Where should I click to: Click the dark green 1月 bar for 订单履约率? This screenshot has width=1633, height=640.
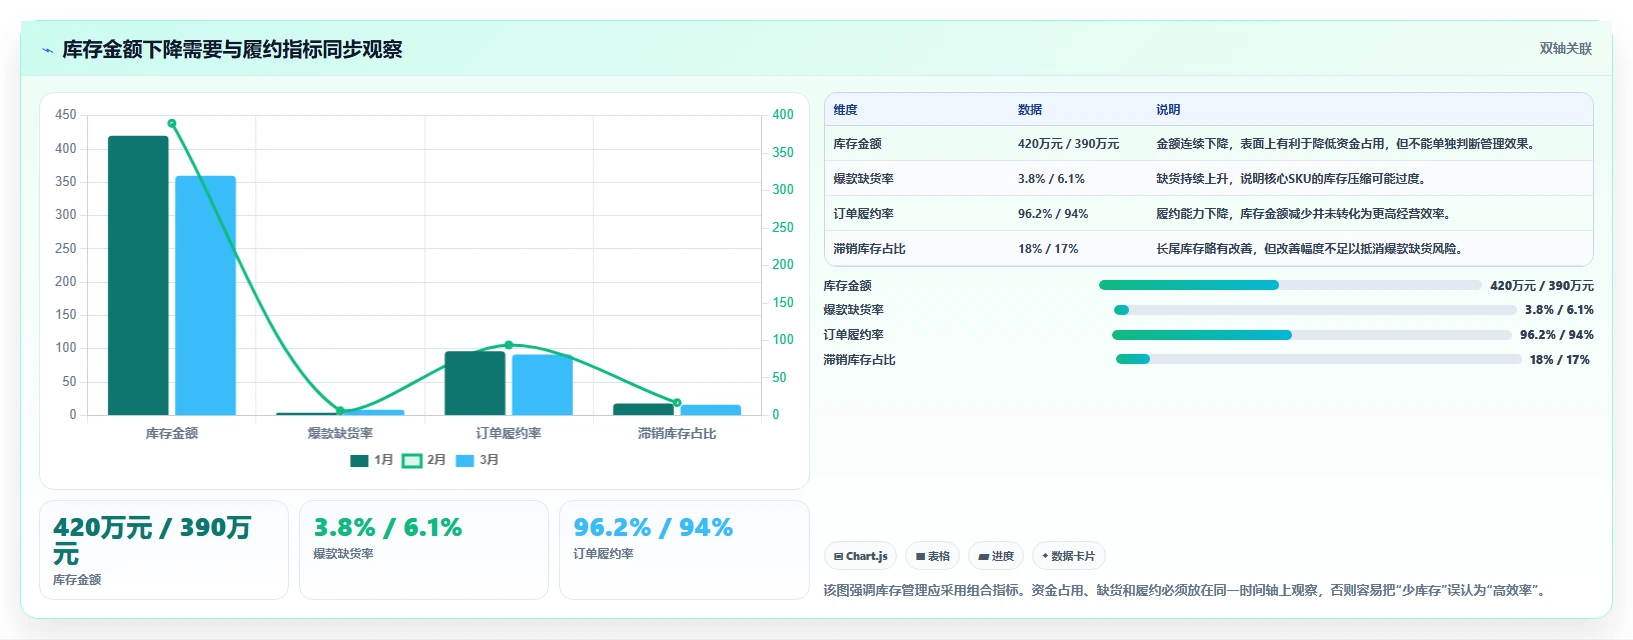pos(475,383)
